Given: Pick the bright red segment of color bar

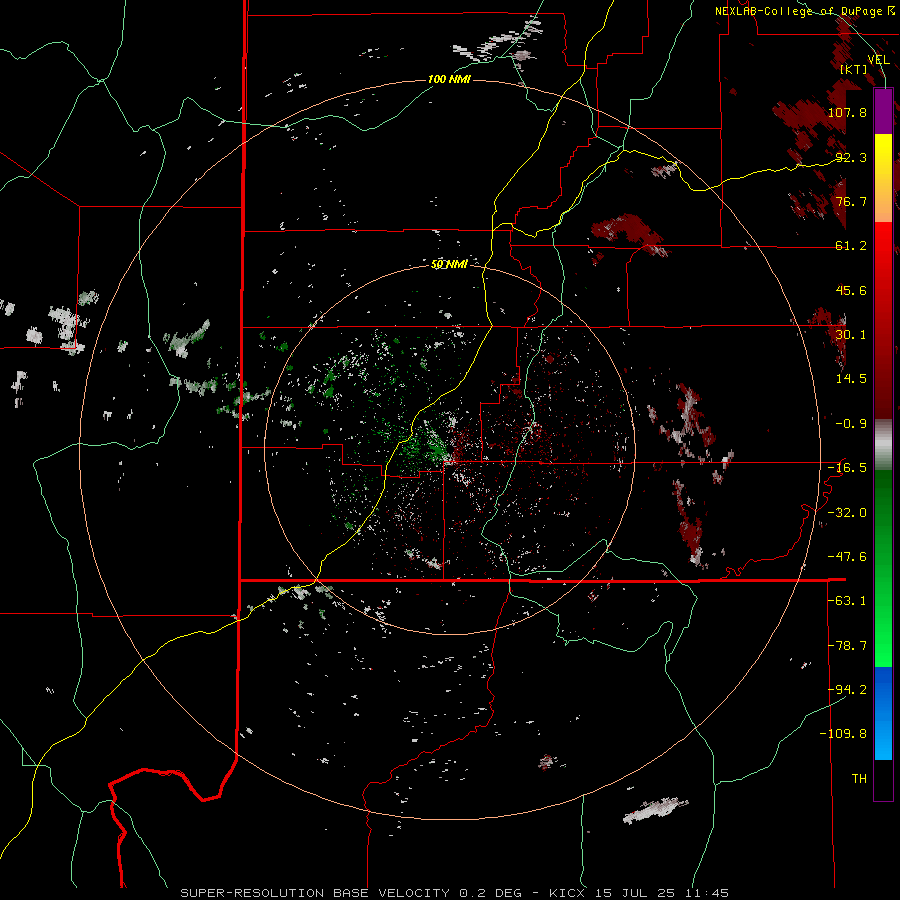Looking at the screenshot, I should pyautogui.click(x=883, y=255).
